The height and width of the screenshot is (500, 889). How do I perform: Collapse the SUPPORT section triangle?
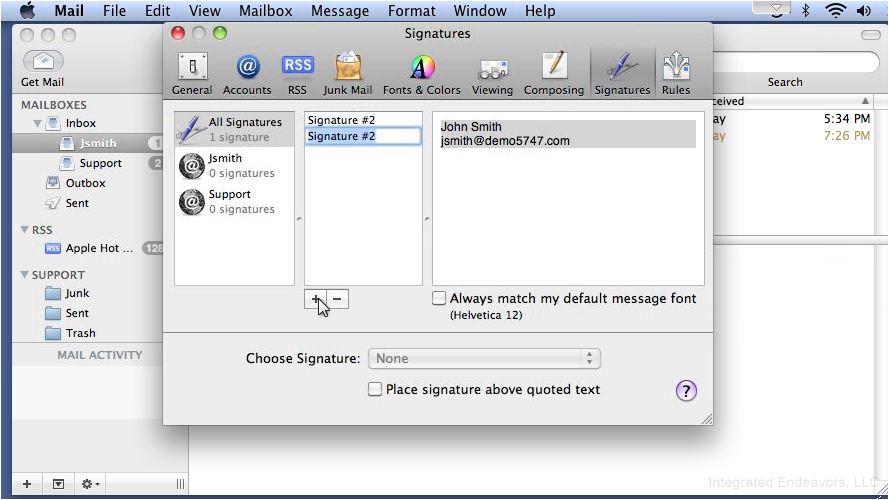pos(24,274)
